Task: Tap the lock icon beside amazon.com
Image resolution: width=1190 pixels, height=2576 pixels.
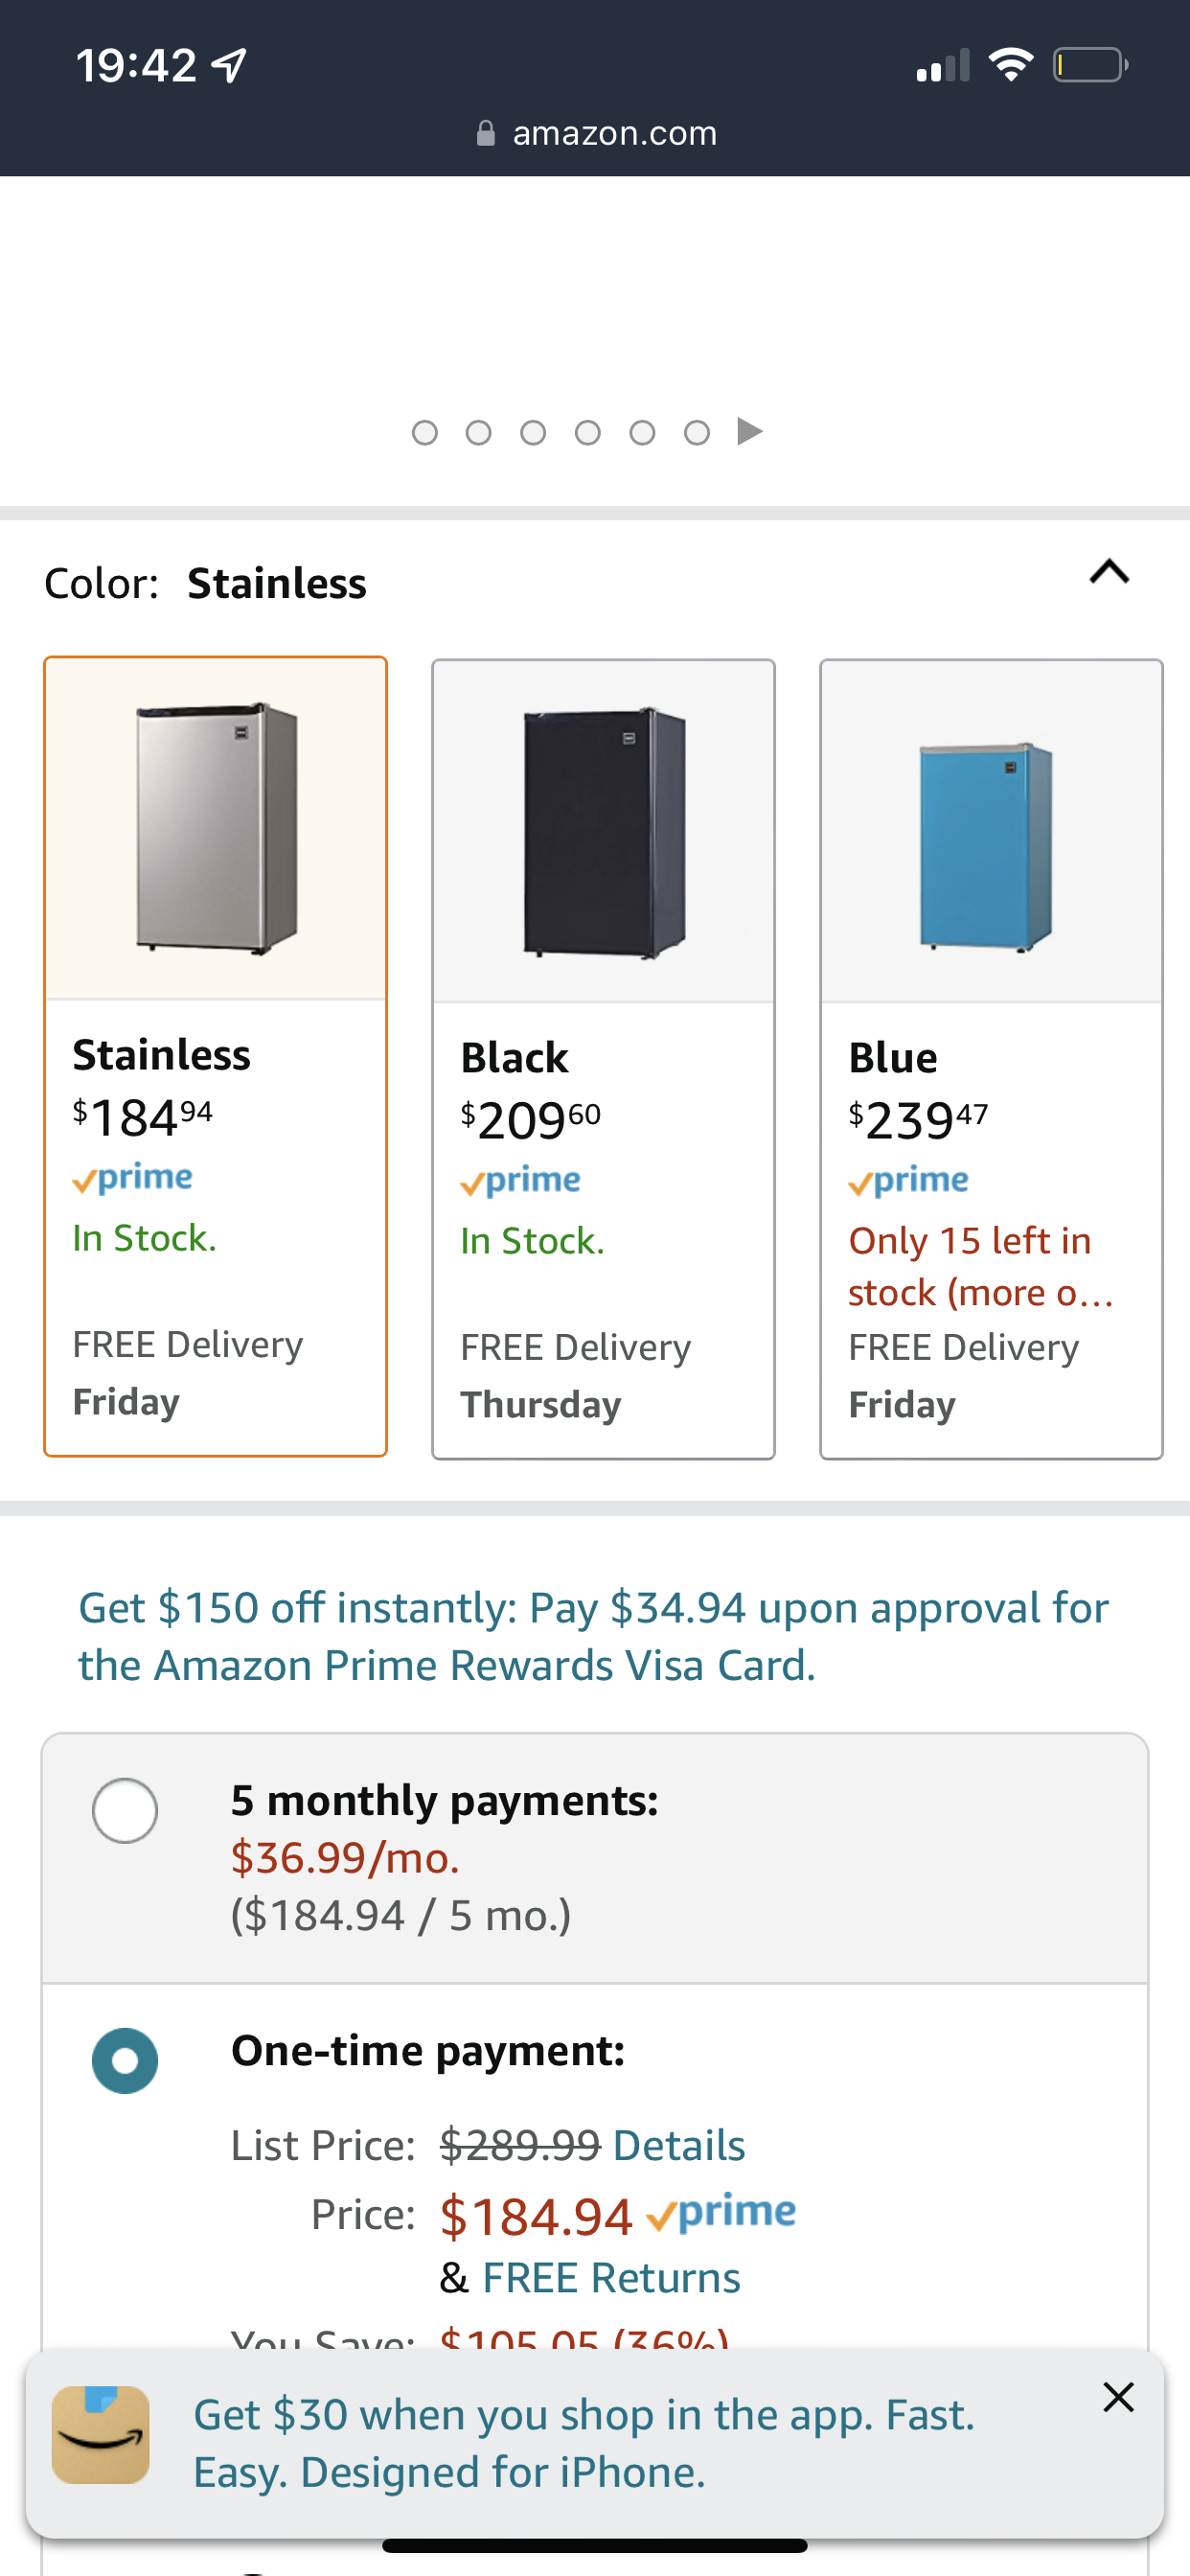Action: 485,133
